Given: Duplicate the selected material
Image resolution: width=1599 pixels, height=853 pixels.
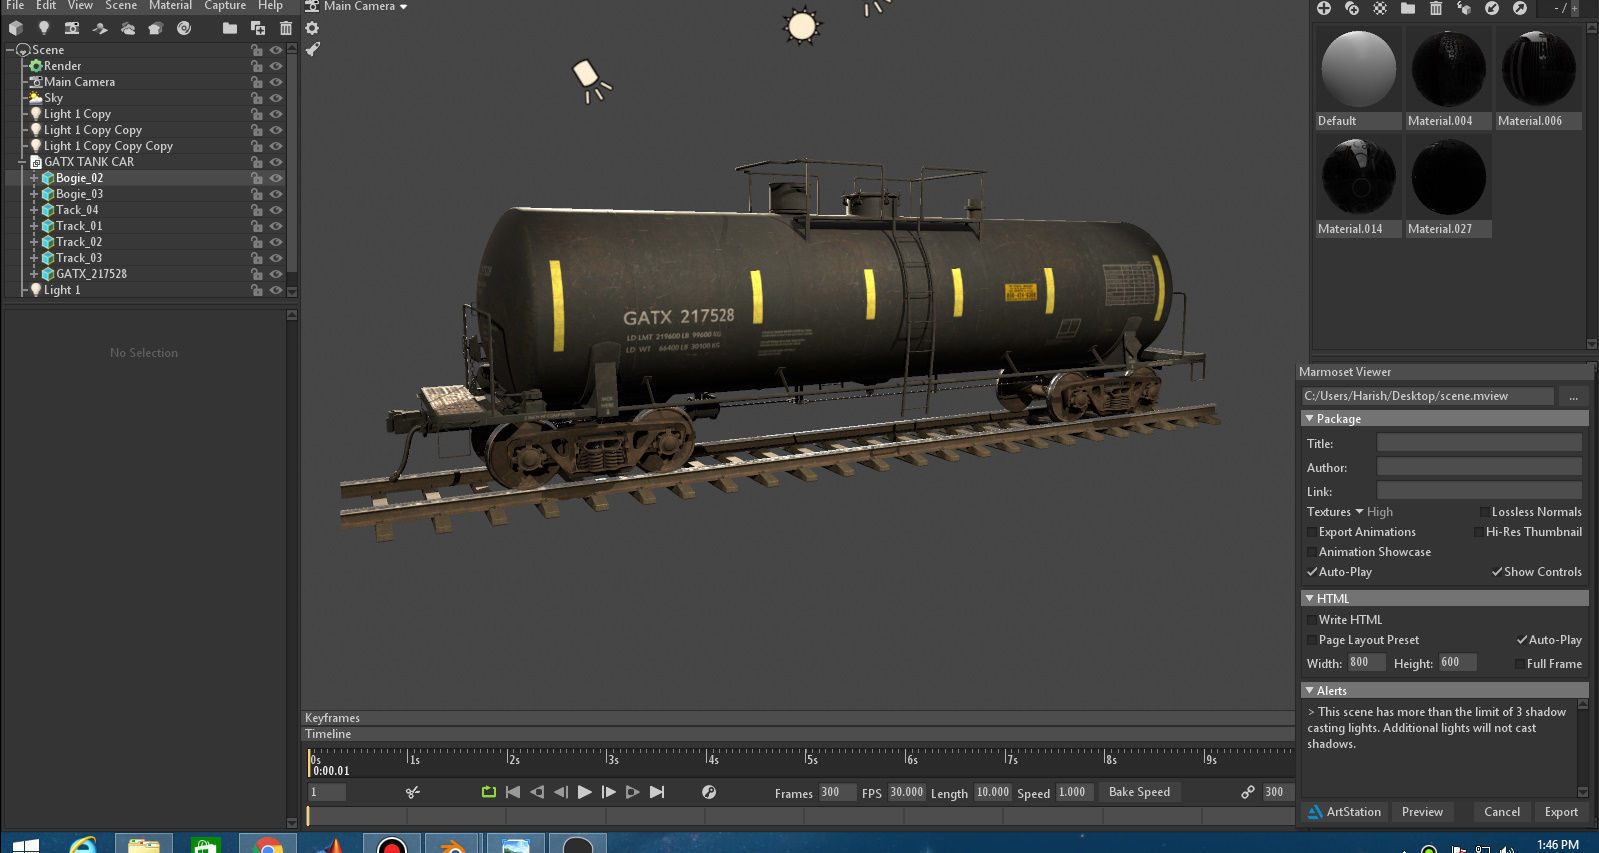Looking at the screenshot, I should (1352, 8).
